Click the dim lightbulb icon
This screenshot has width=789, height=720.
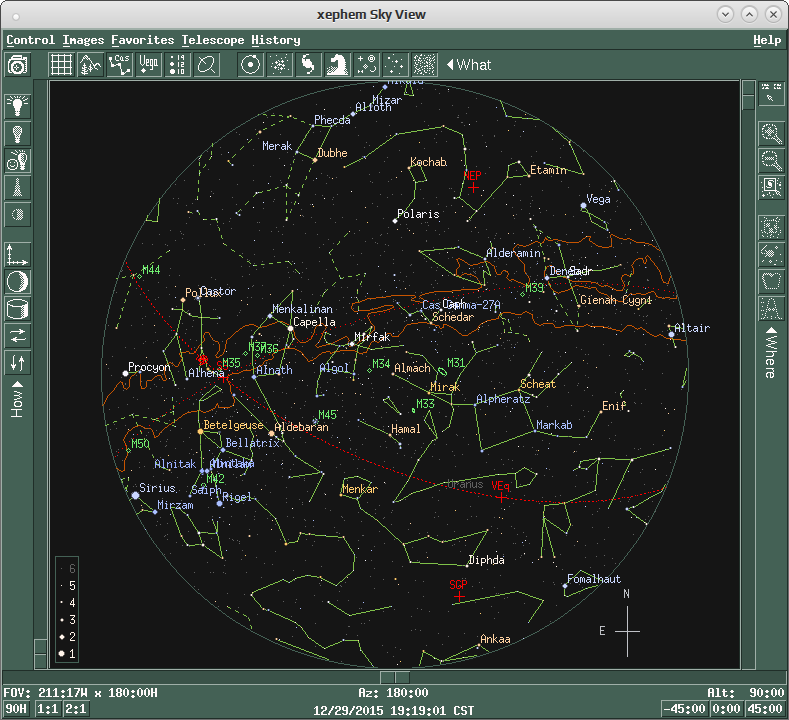(18, 134)
